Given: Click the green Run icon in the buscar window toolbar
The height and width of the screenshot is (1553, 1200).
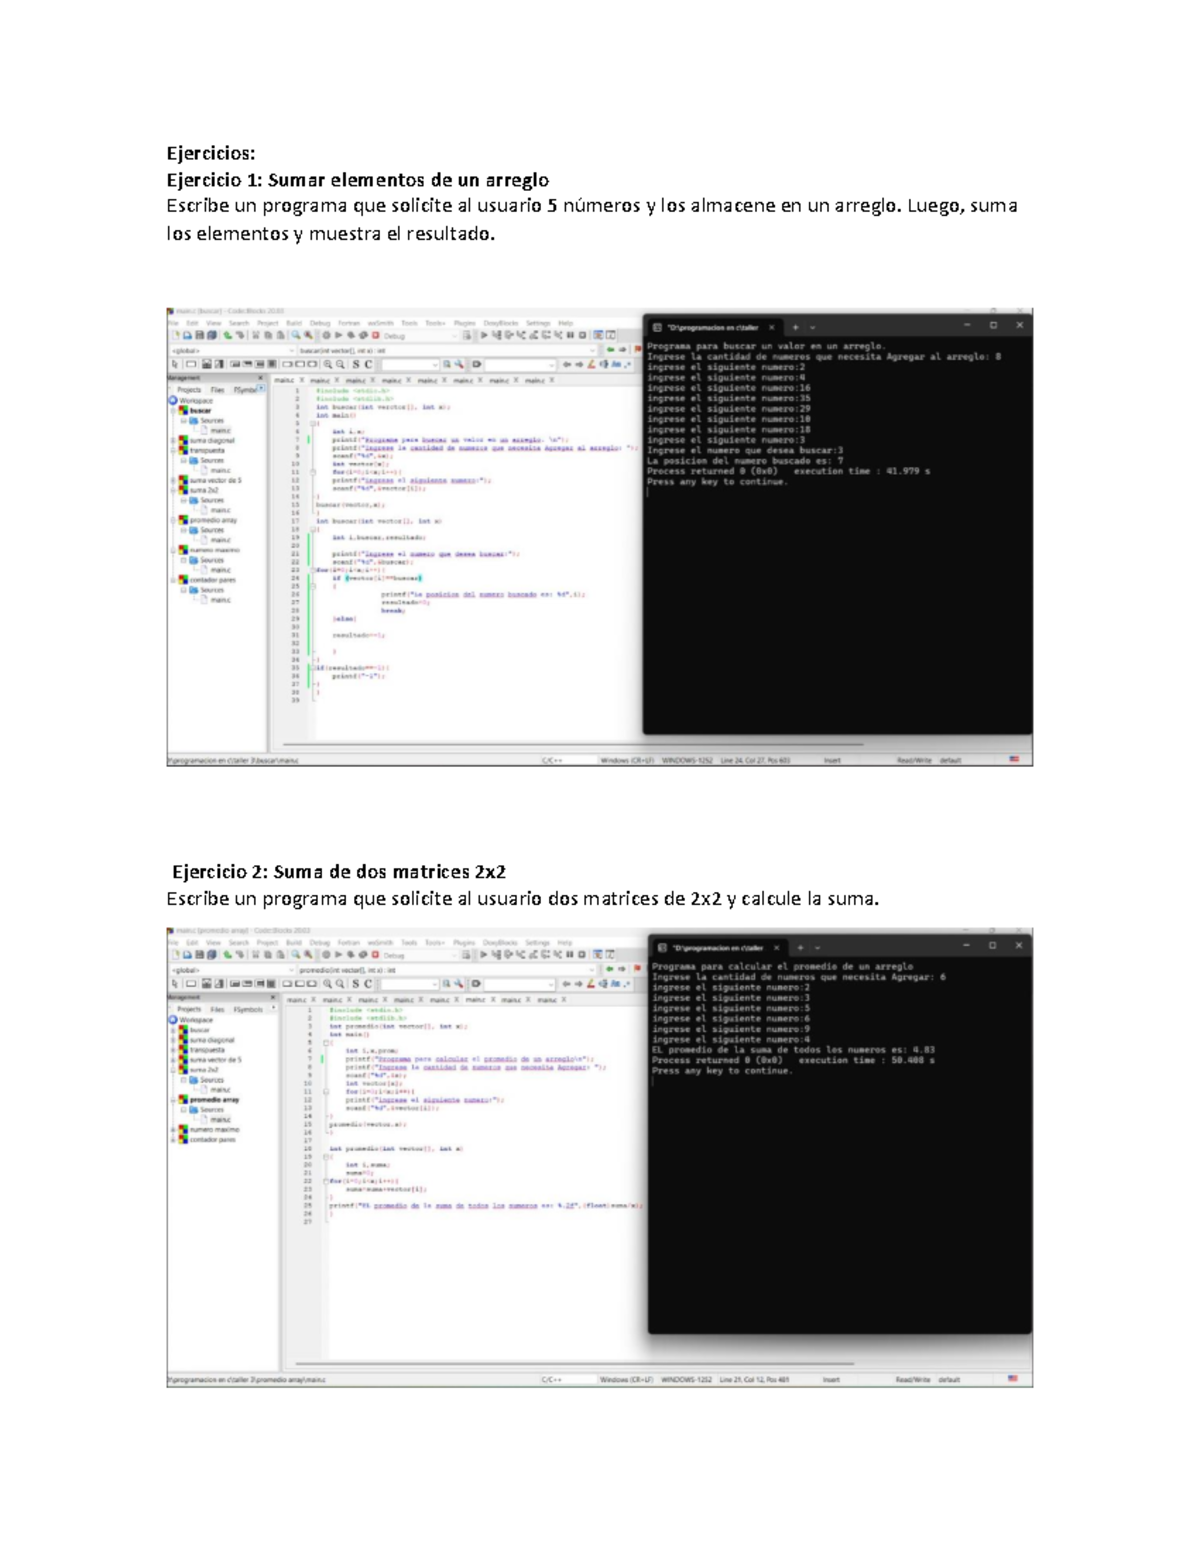Looking at the screenshot, I should (337, 336).
